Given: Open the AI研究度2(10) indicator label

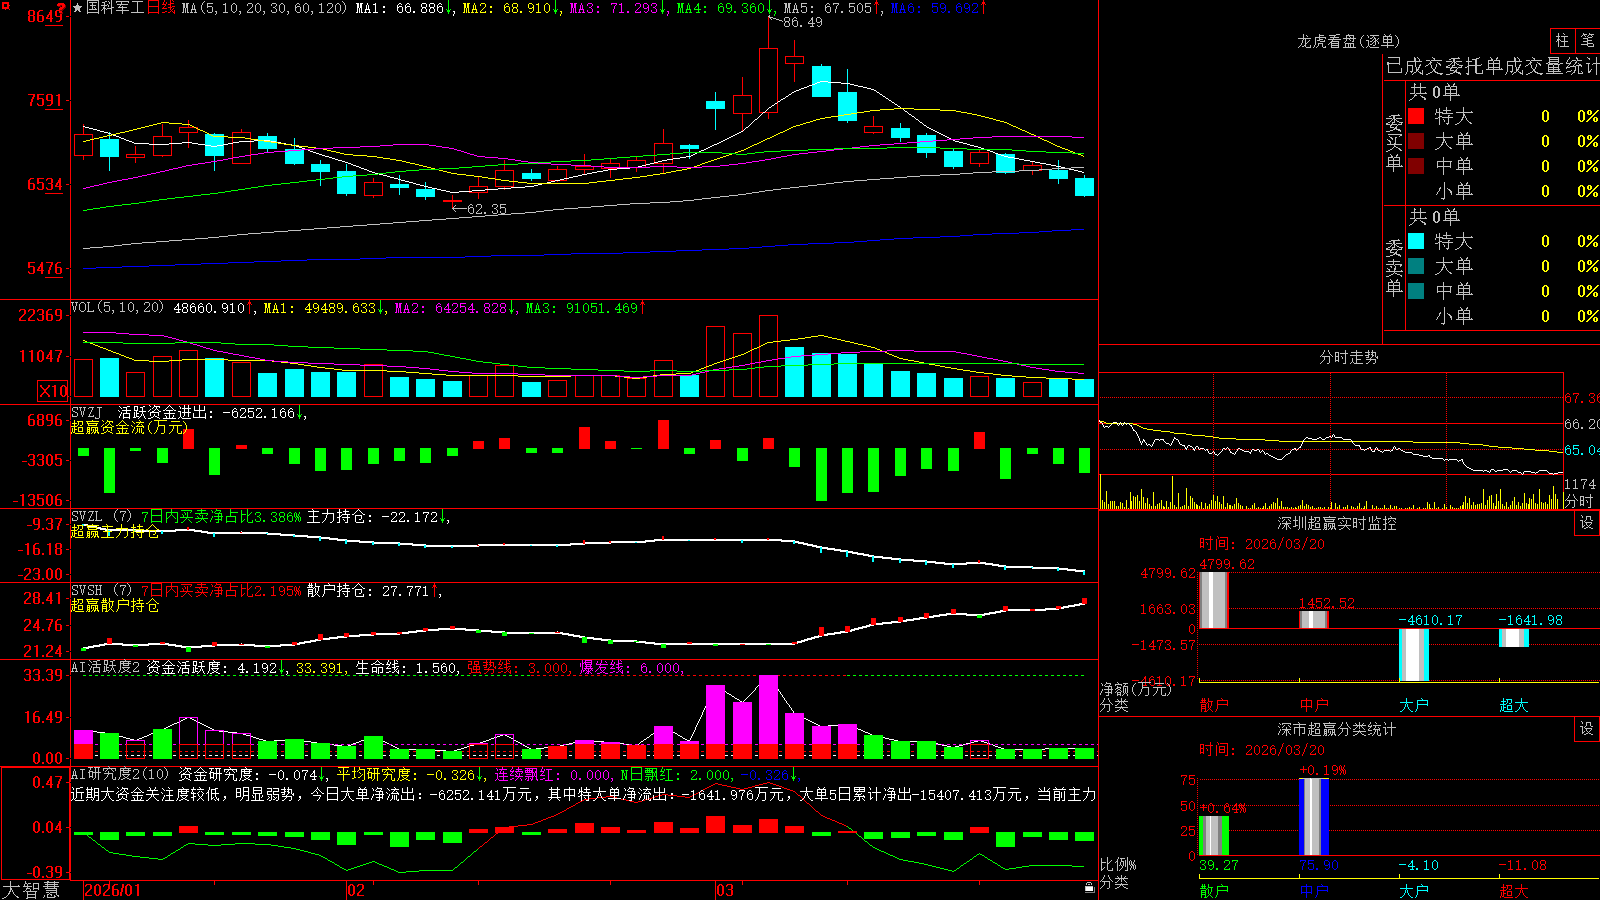Looking at the screenshot, I should (120, 774).
